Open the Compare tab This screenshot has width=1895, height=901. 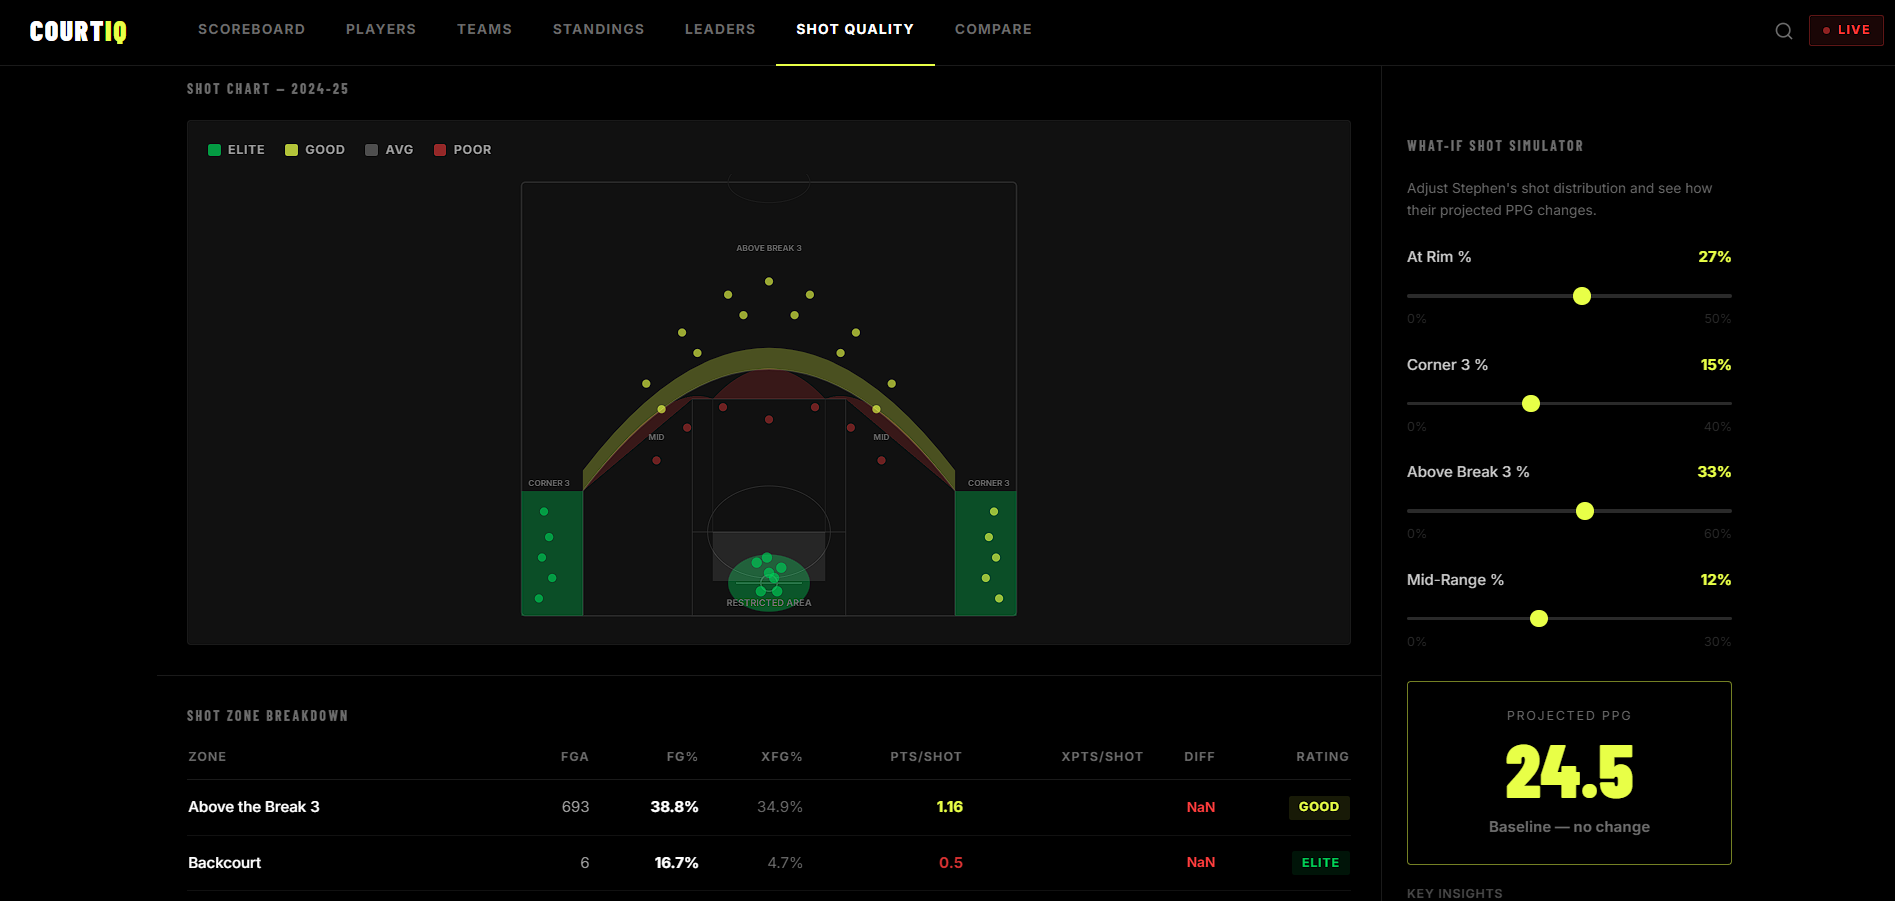point(993,29)
